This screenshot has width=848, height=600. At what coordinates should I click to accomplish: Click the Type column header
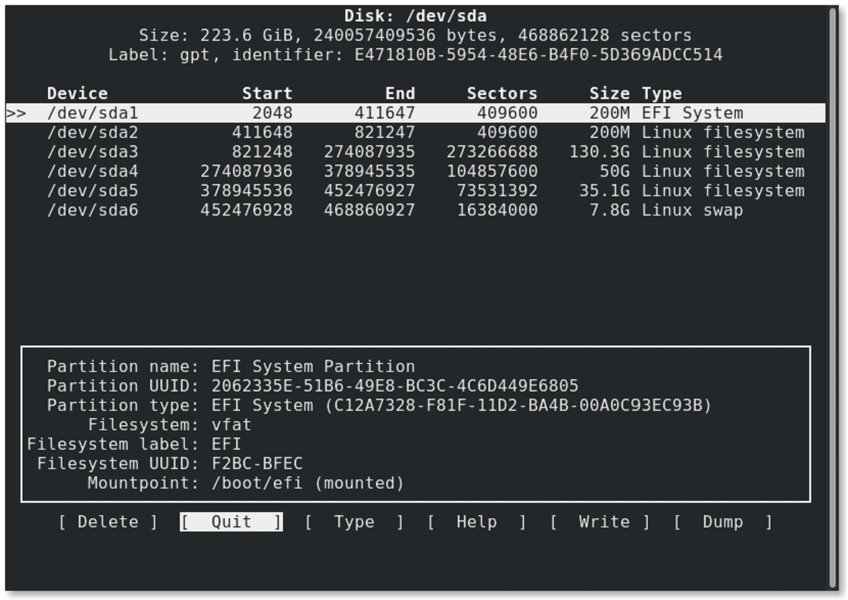click(x=662, y=93)
